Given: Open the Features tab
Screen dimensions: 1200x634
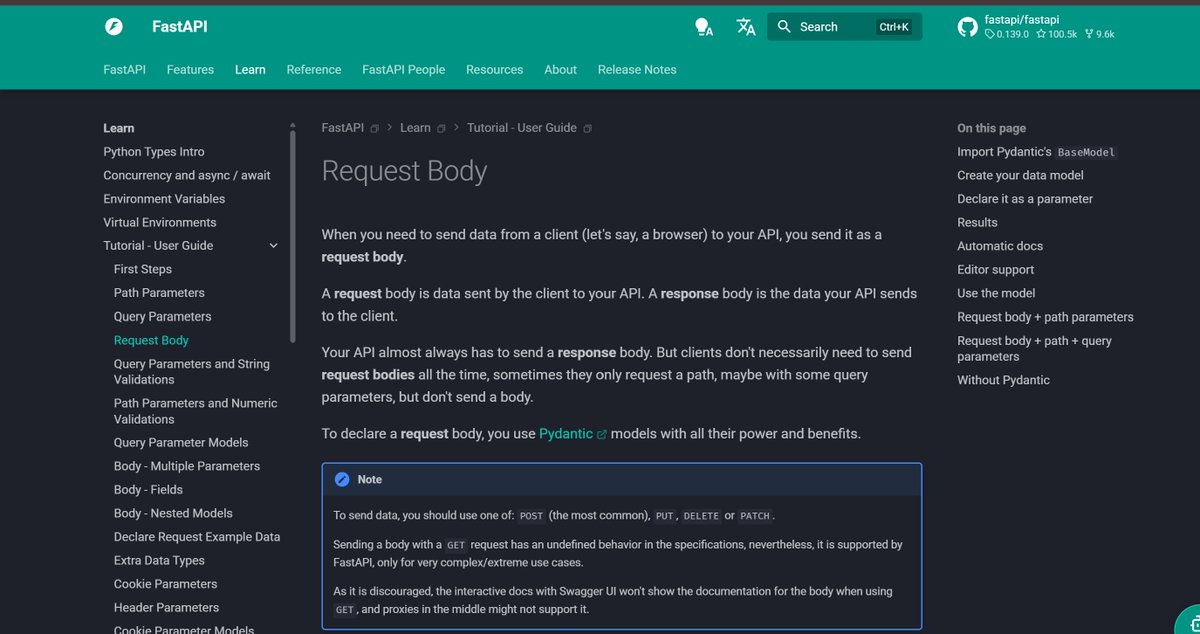Looking at the screenshot, I should coord(190,70).
